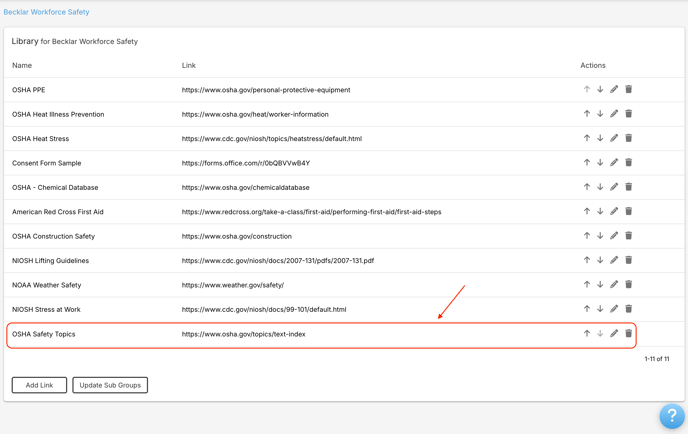This screenshot has height=434, width=688.
Task: Click the Link column header
Action: [x=189, y=65]
